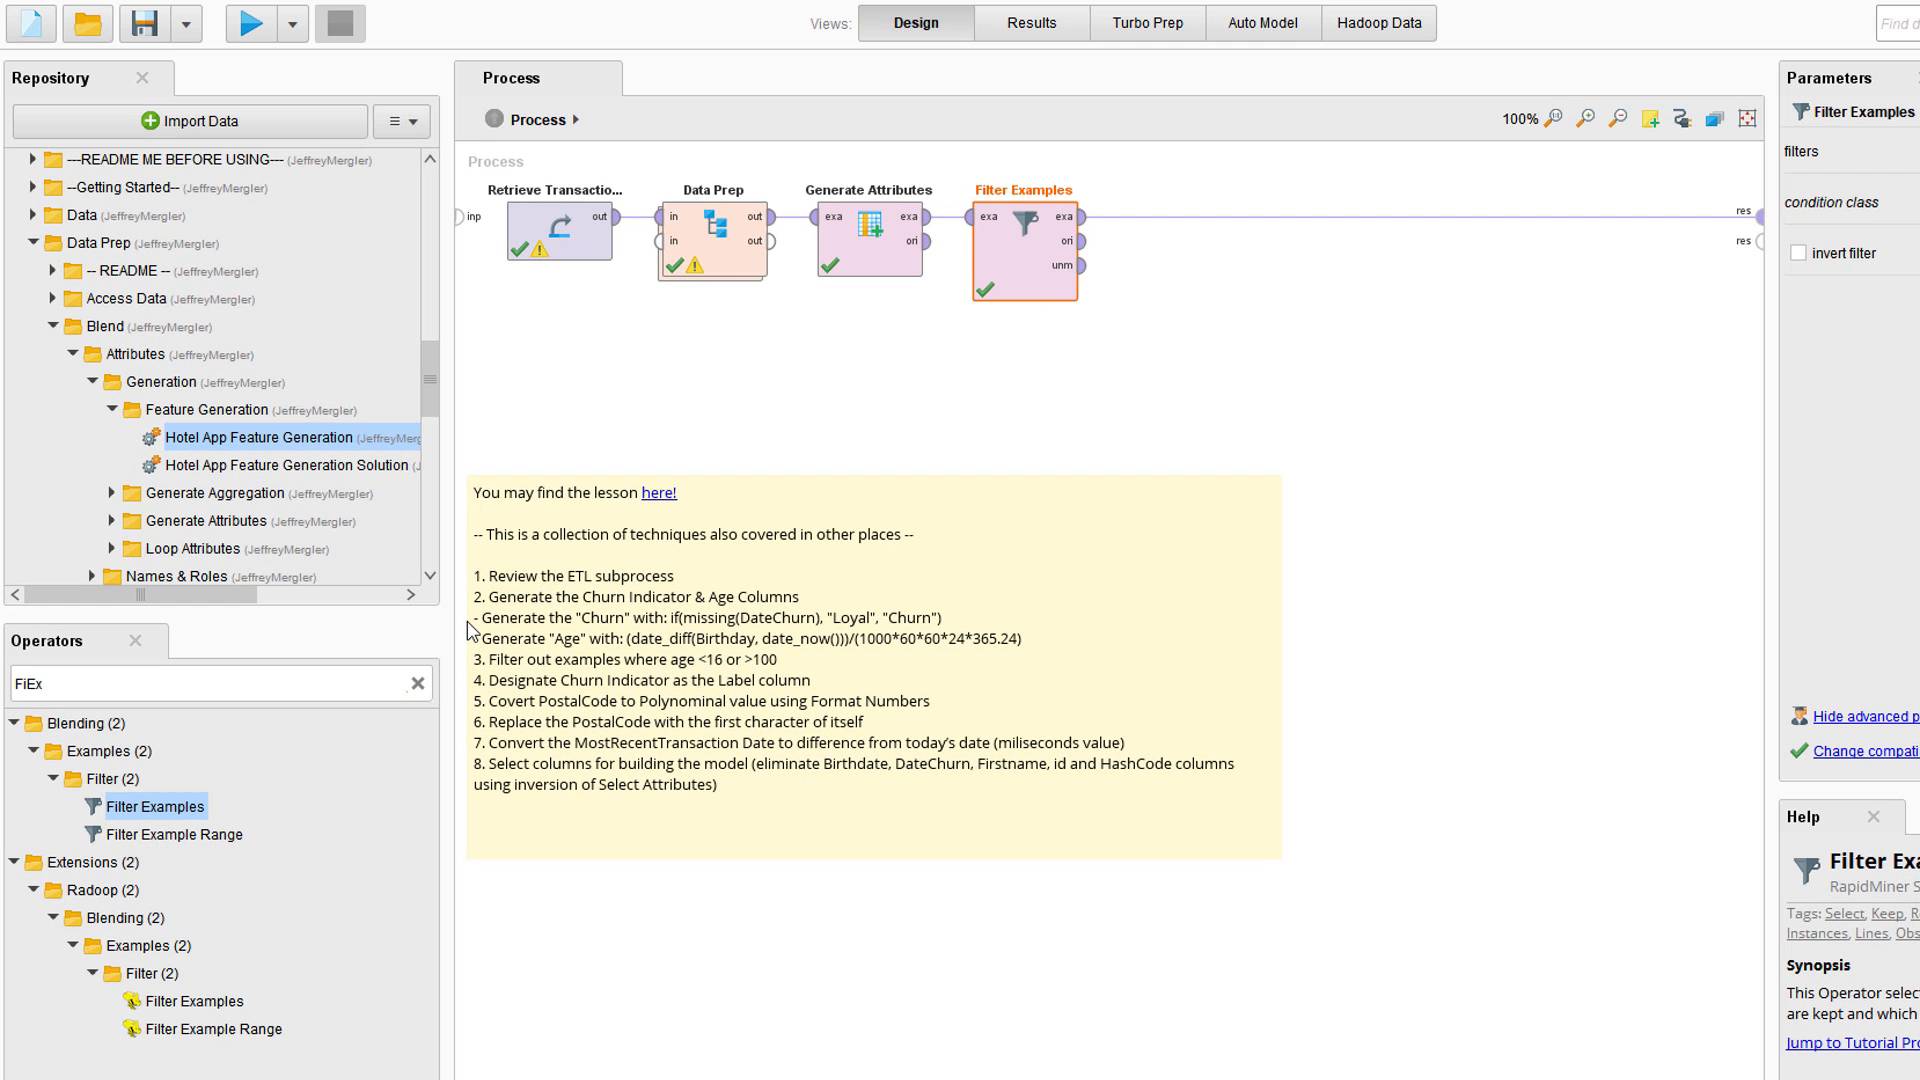This screenshot has width=1920, height=1080.
Task: Zoom in on the process canvas
Action: (x=1585, y=119)
